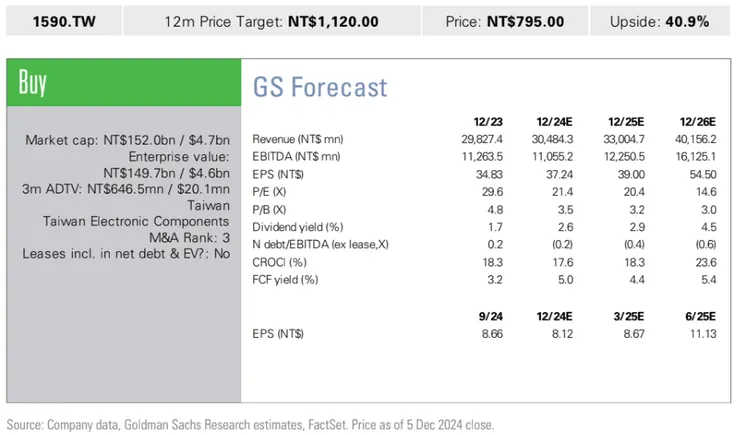This screenshot has height=435, width=740.
Task: Click the Source footnote text
Action: point(250,425)
